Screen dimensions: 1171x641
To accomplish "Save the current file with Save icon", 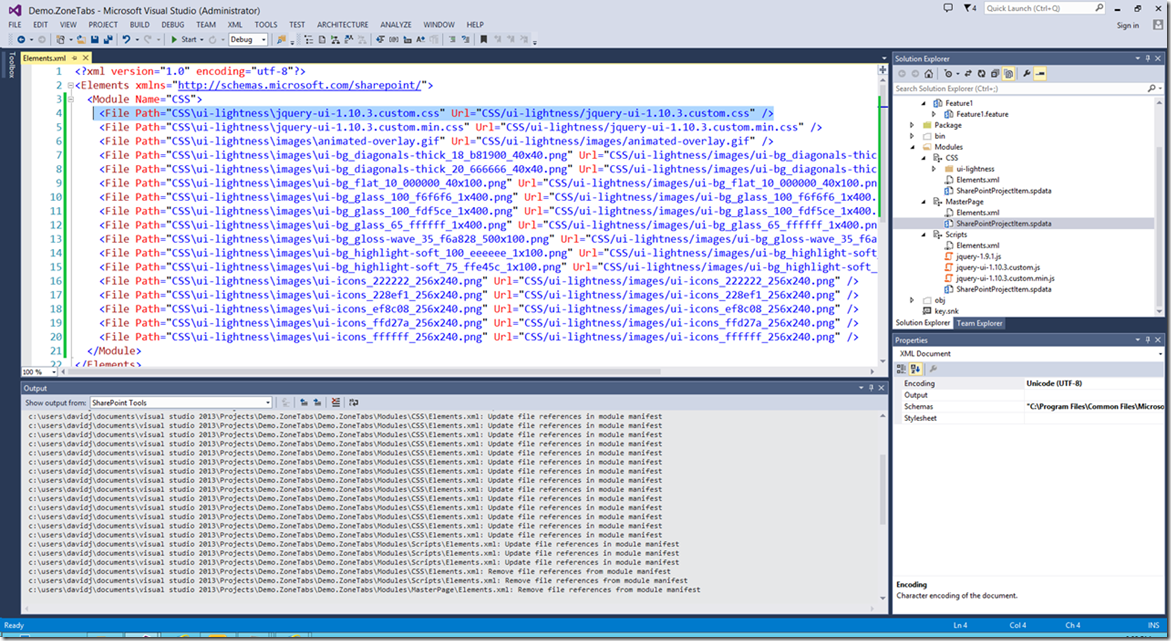I will (x=95, y=40).
